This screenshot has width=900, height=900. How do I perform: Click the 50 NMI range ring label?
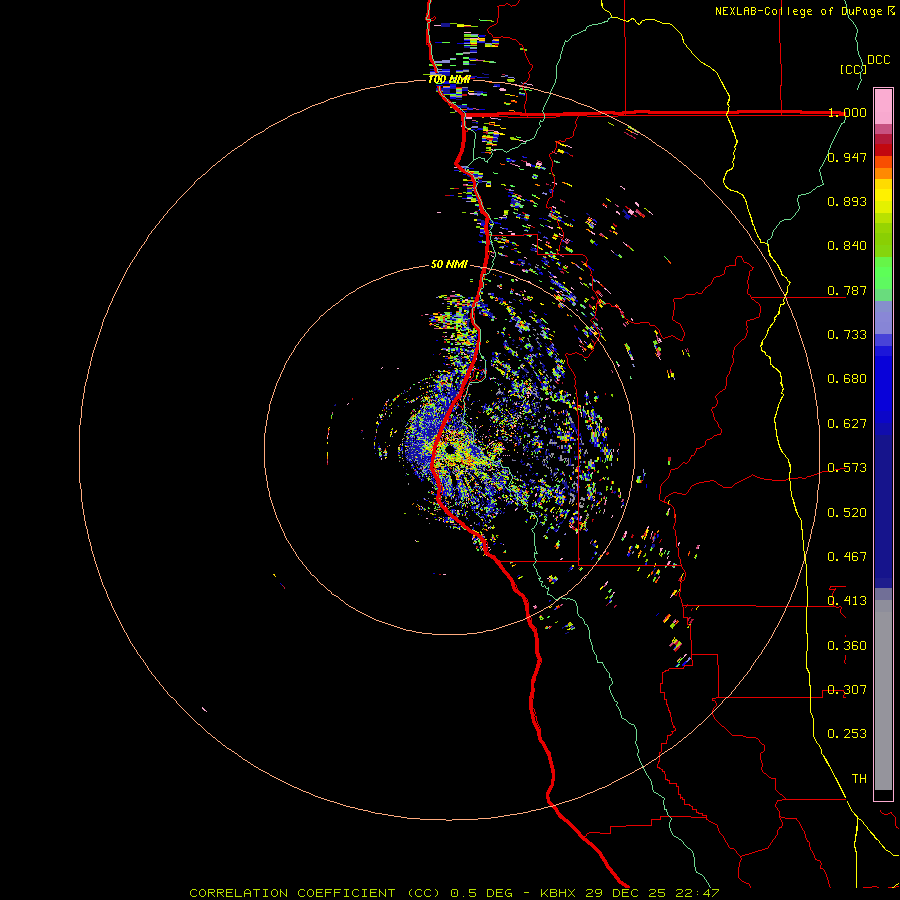point(449,265)
